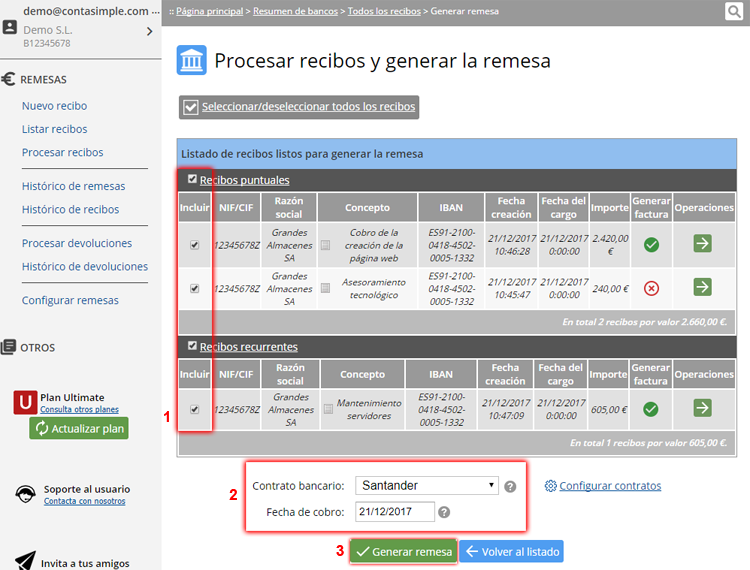Click the search magnifier icon
Screen dimensions: 750x570
click(734, 12)
